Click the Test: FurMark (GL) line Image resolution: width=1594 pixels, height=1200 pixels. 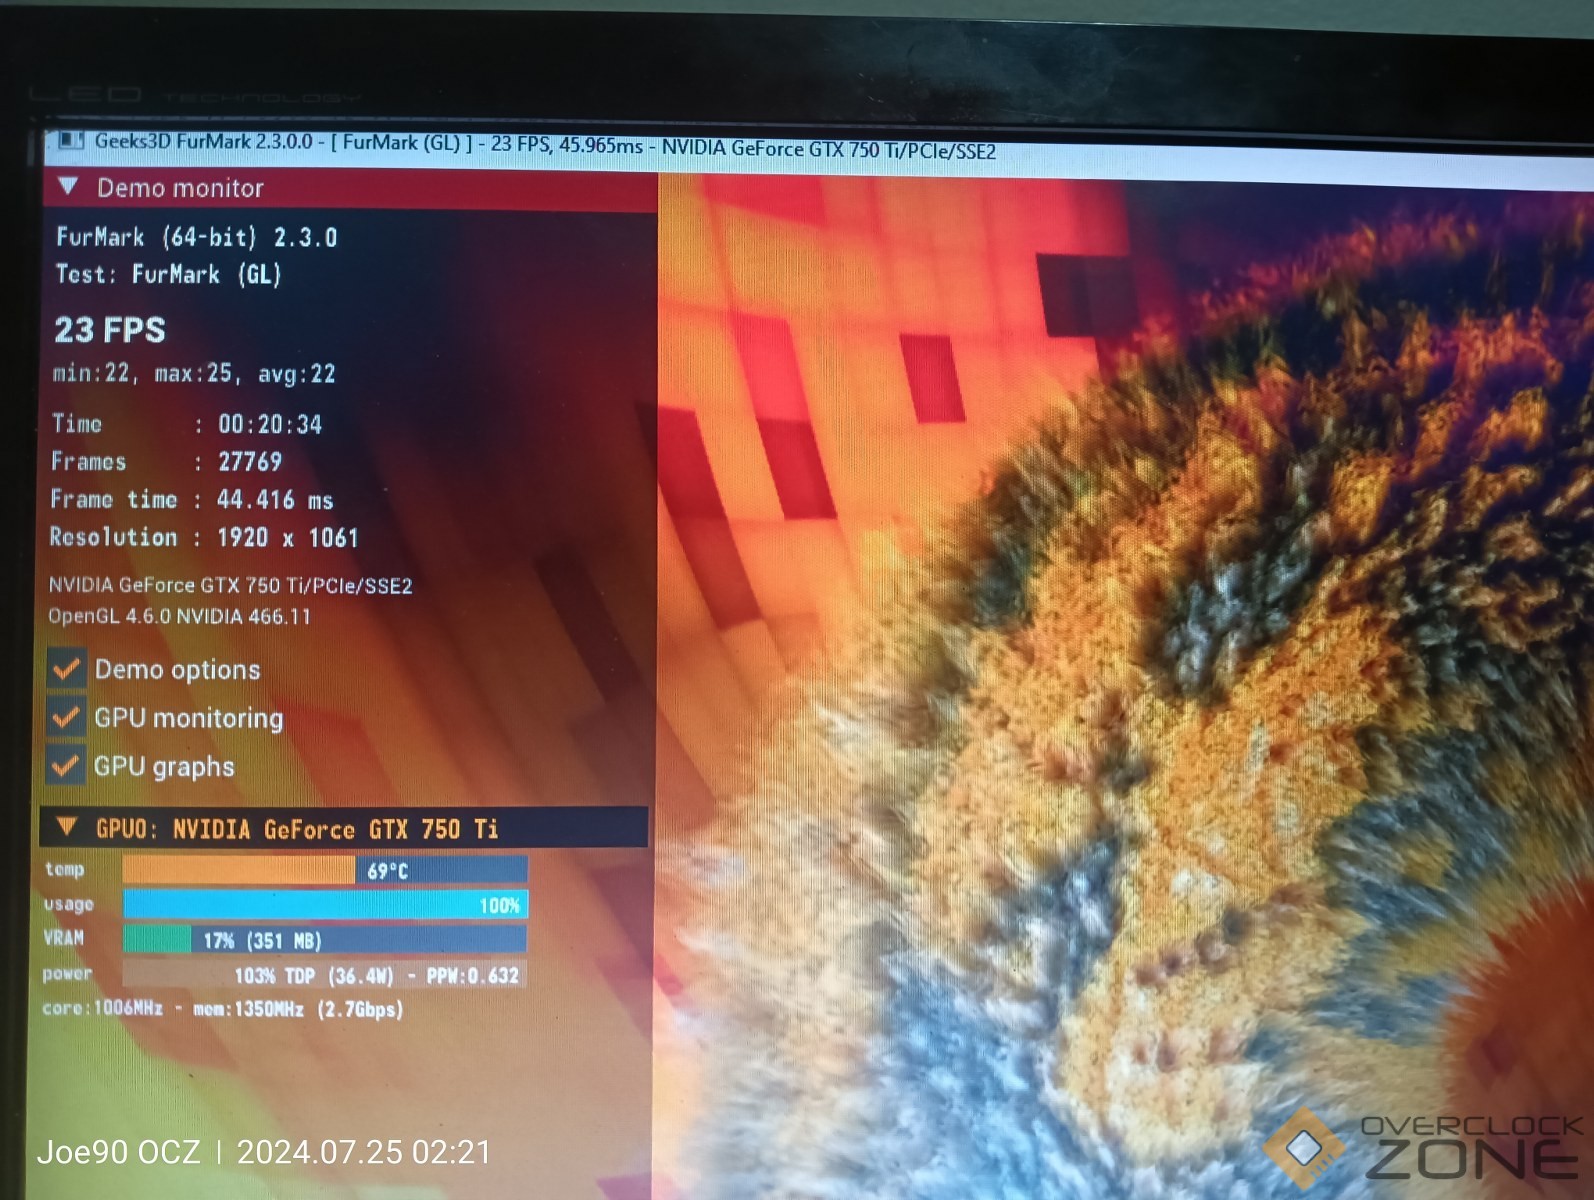coord(168,274)
